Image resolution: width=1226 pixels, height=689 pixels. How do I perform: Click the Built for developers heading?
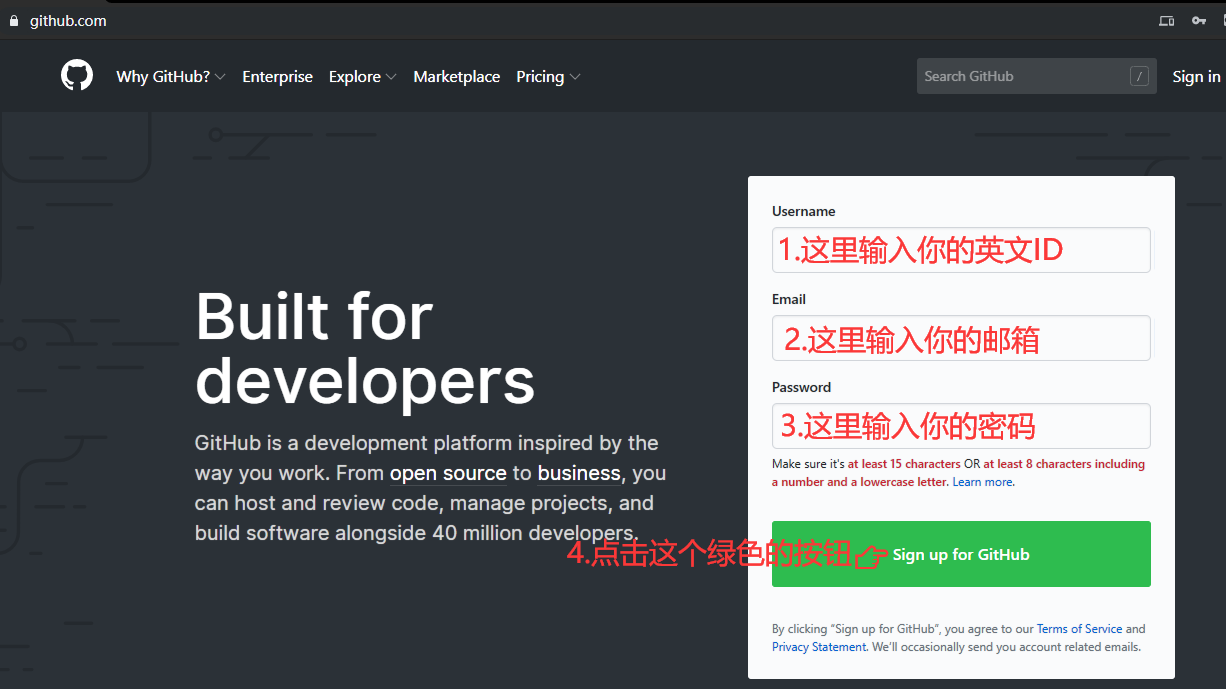coord(365,348)
